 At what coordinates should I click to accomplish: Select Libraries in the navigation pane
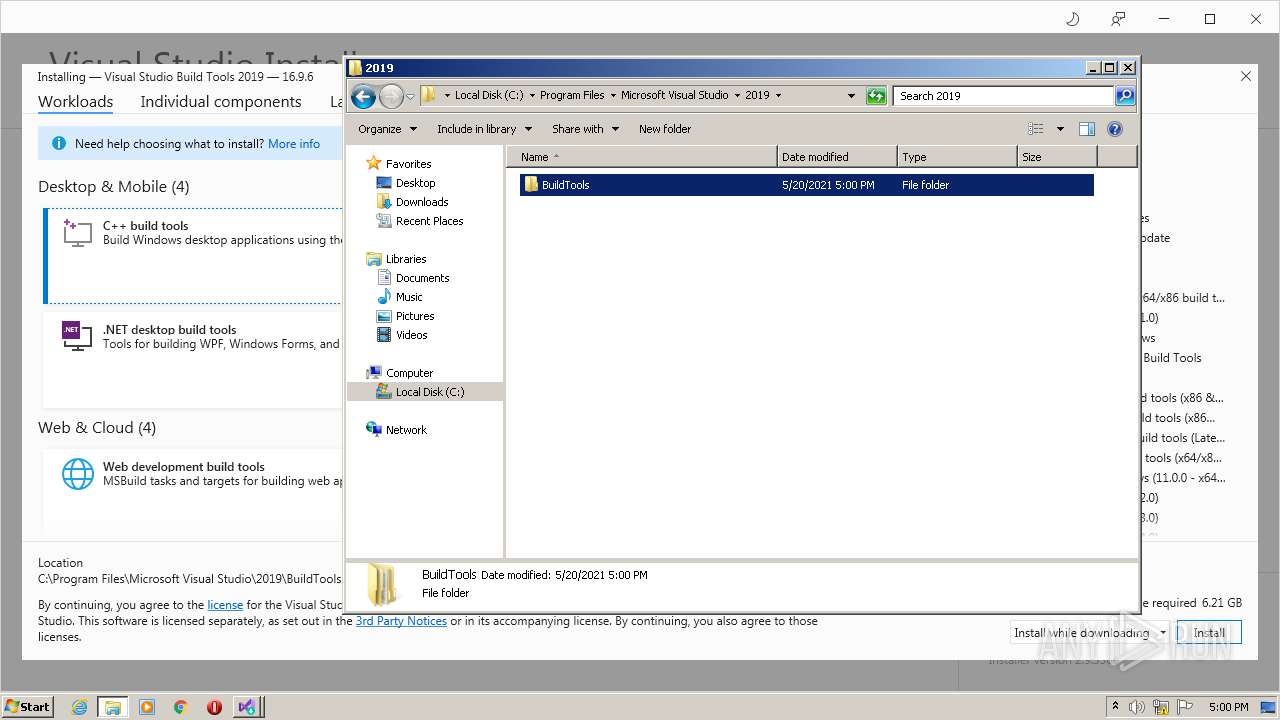pyautogui.click(x=406, y=259)
